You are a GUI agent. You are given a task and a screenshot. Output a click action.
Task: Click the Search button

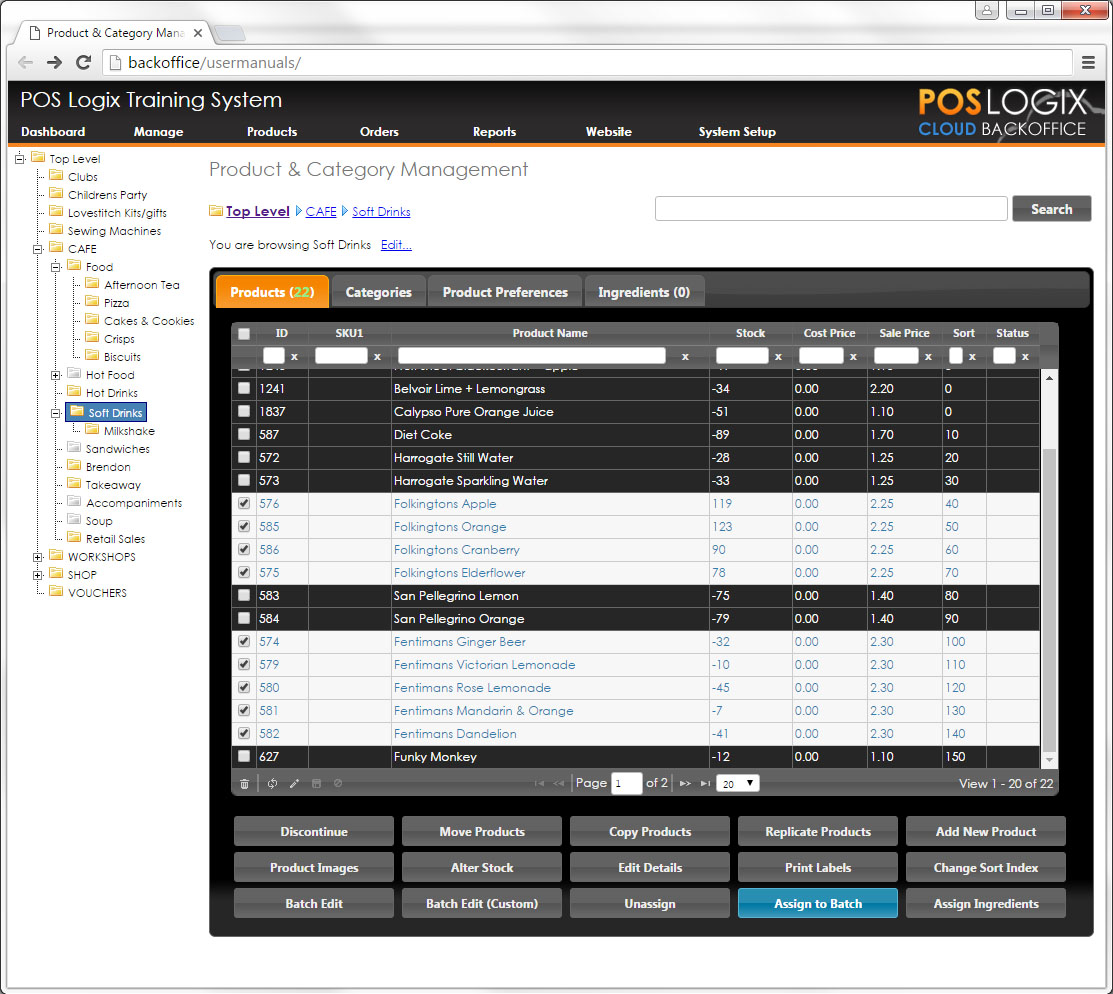pyautogui.click(x=1051, y=209)
